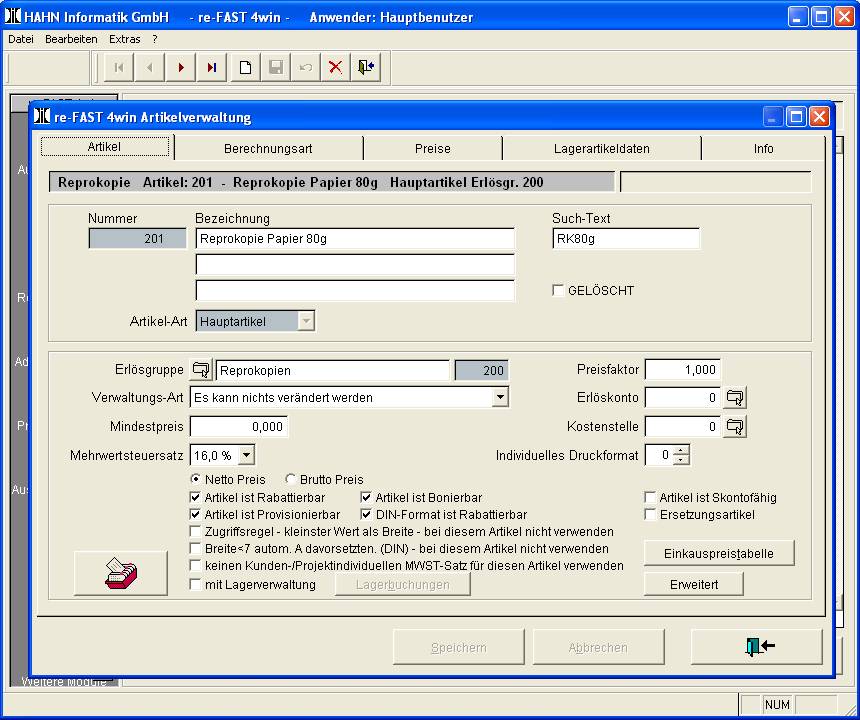Viewport: 860px width, 720px height.
Task: Click the Lagerbuchungen button
Action: tap(403, 585)
